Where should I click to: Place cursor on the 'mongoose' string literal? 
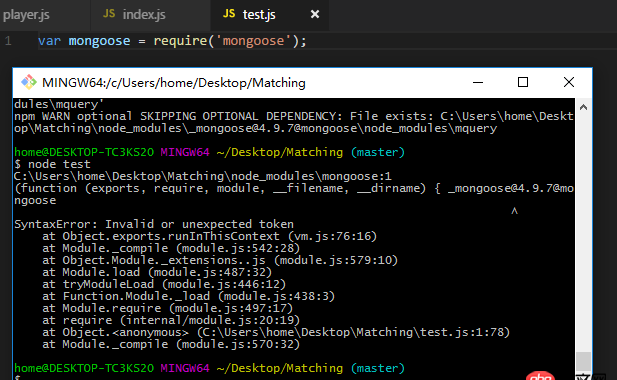pyautogui.click(x=253, y=41)
